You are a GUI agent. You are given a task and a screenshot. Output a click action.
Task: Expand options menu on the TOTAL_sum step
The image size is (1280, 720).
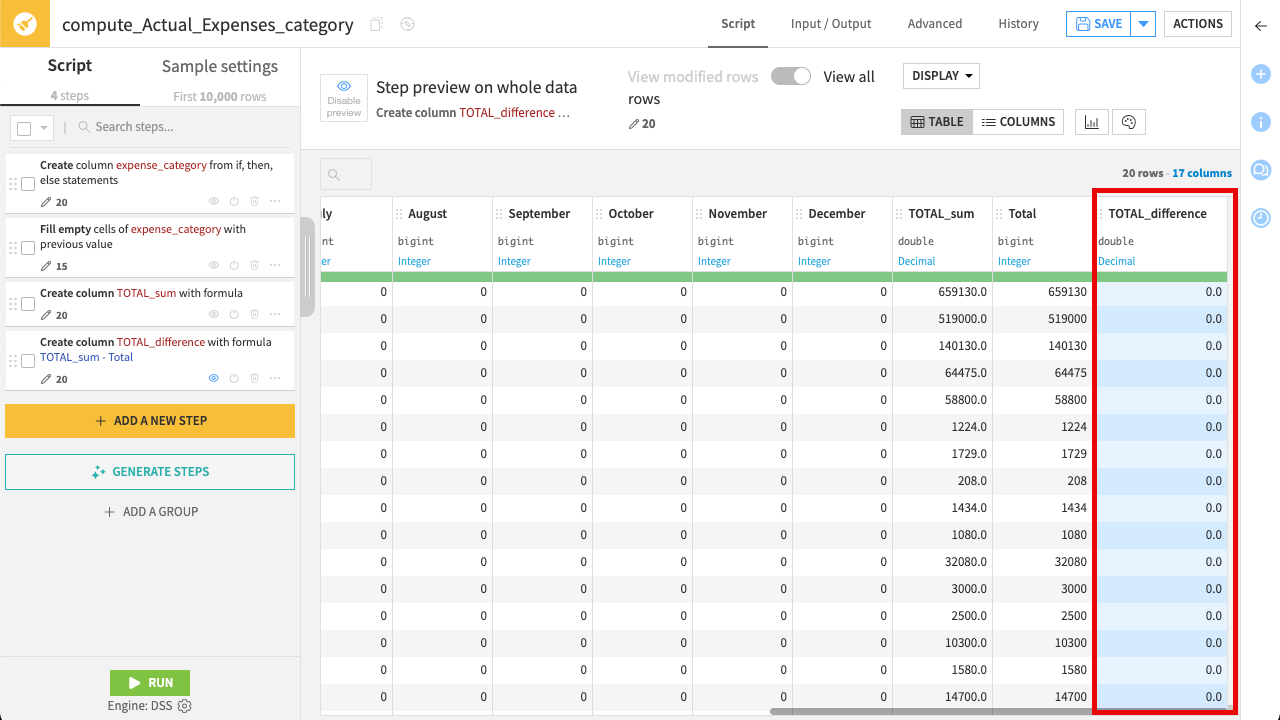tap(275, 313)
